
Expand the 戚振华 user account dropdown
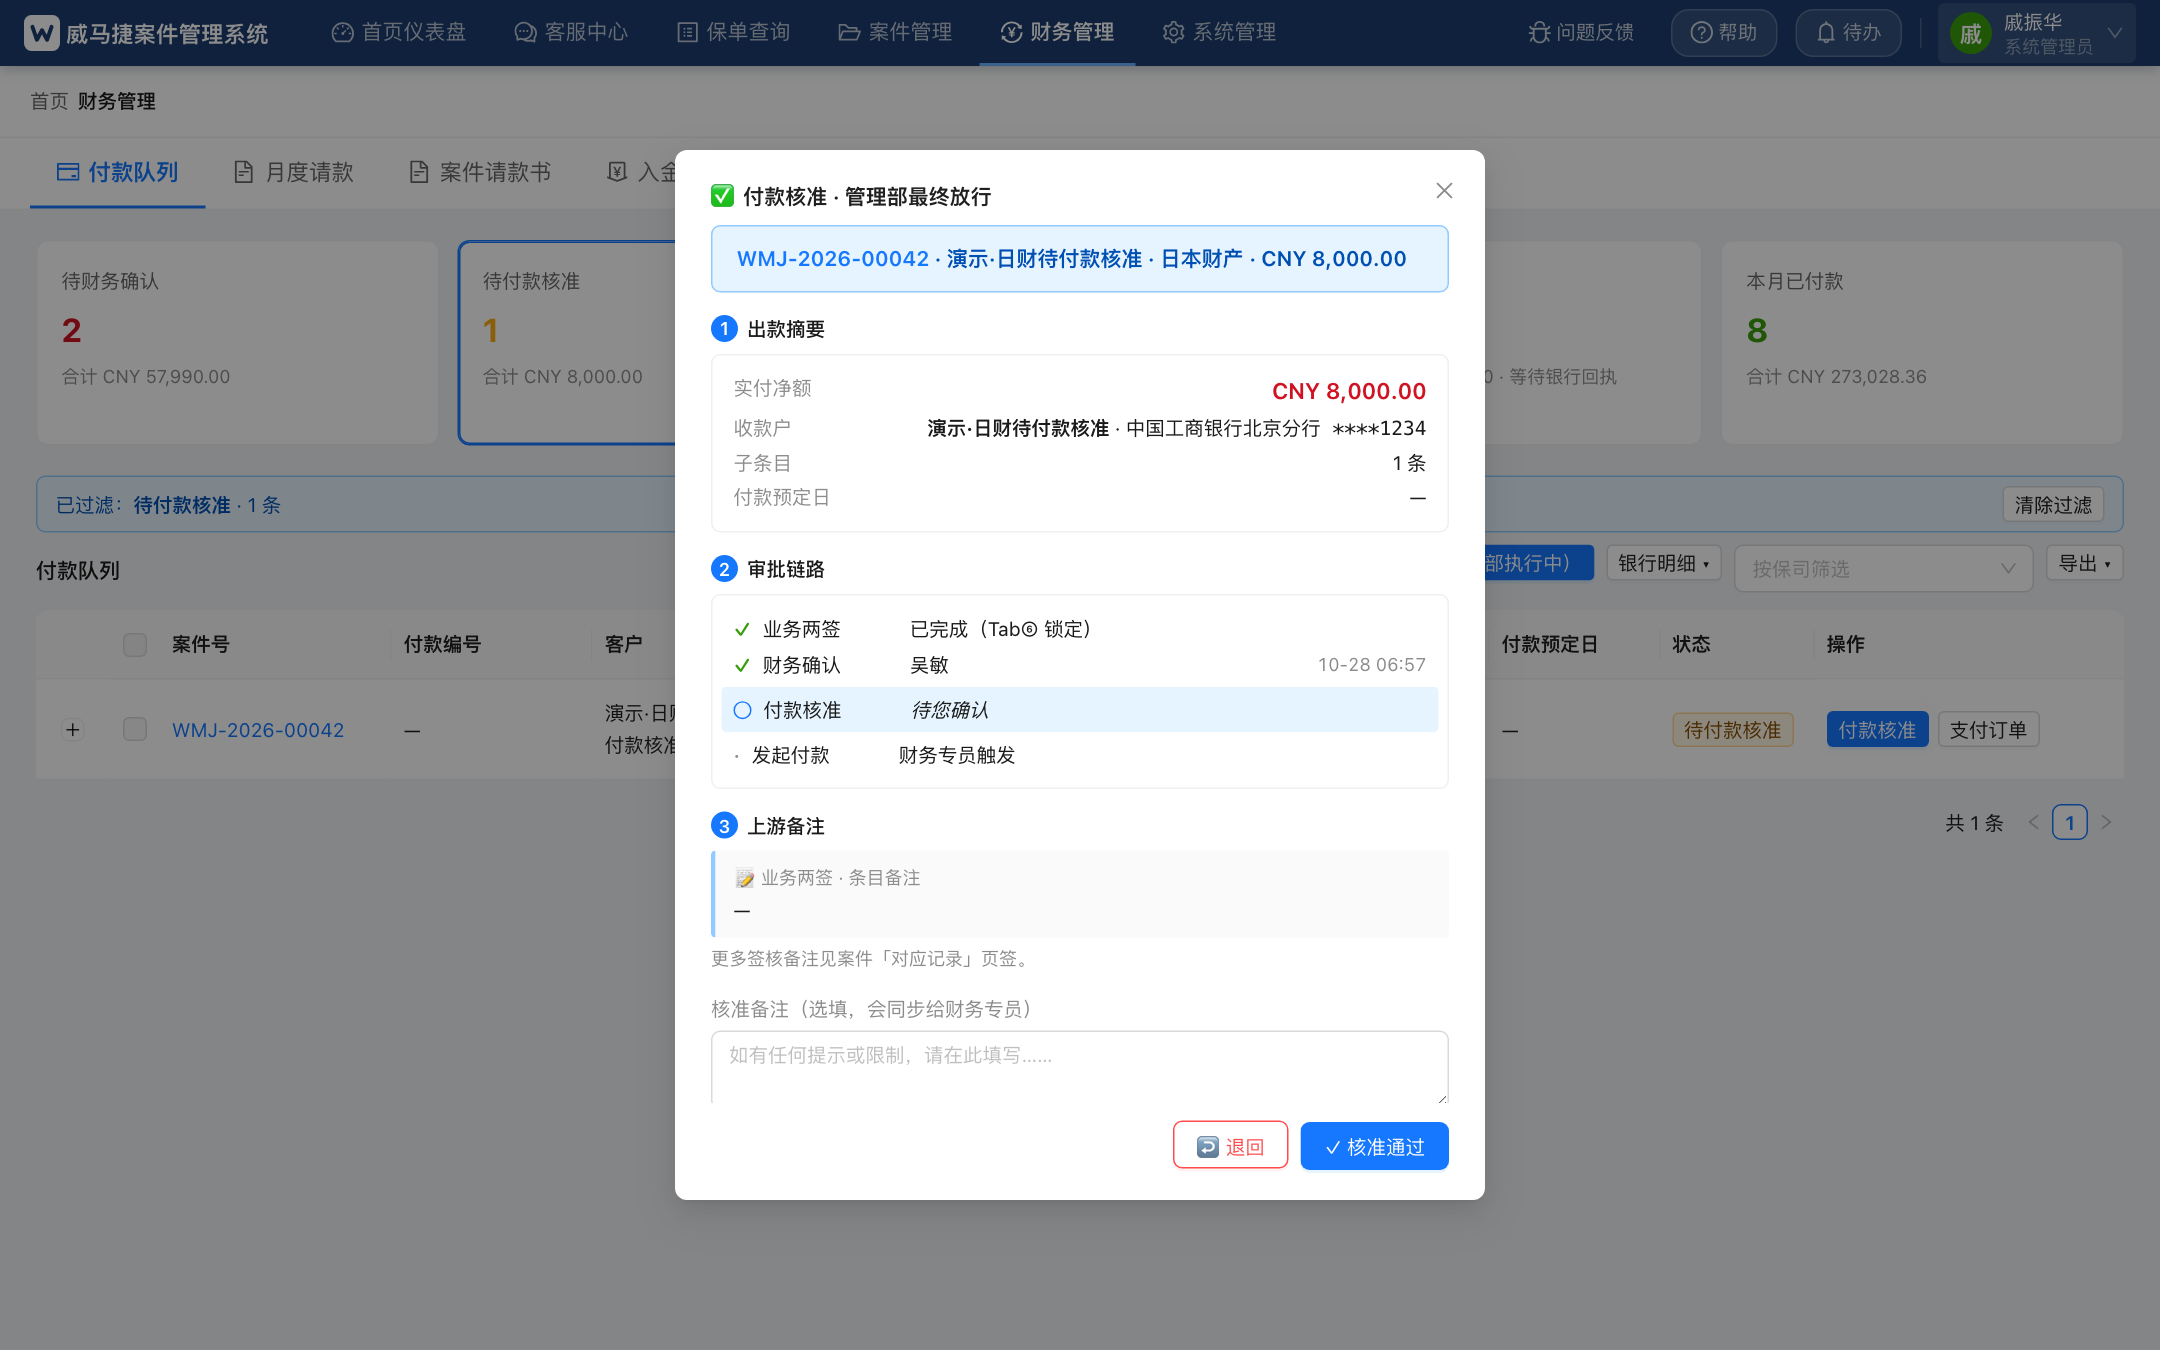pyautogui.click(x=2036, y=33)
